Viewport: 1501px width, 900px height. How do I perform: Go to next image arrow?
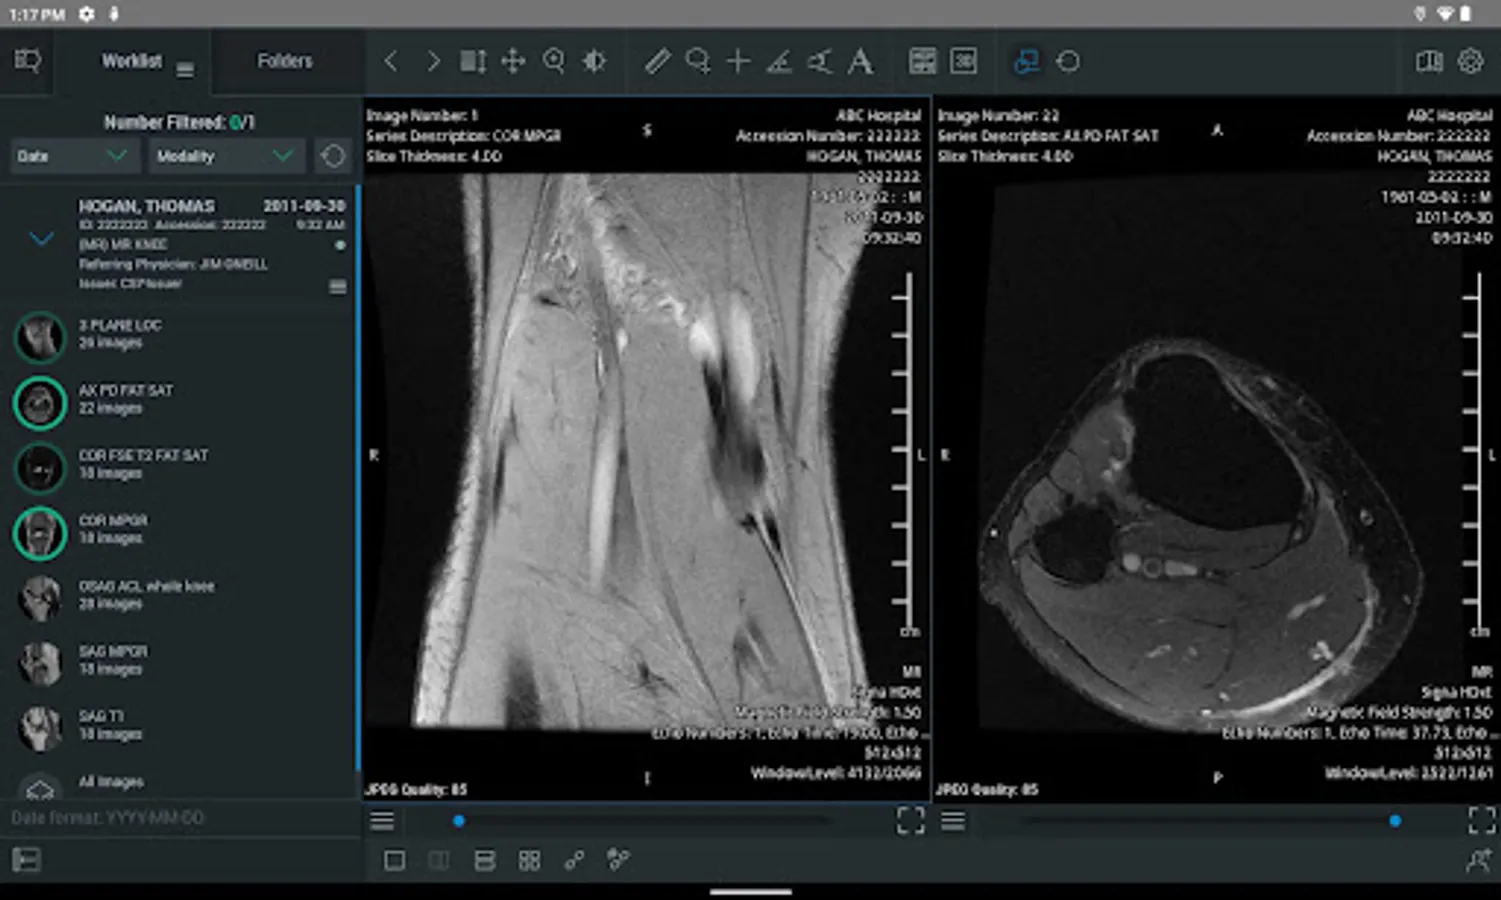click(433, 62)
